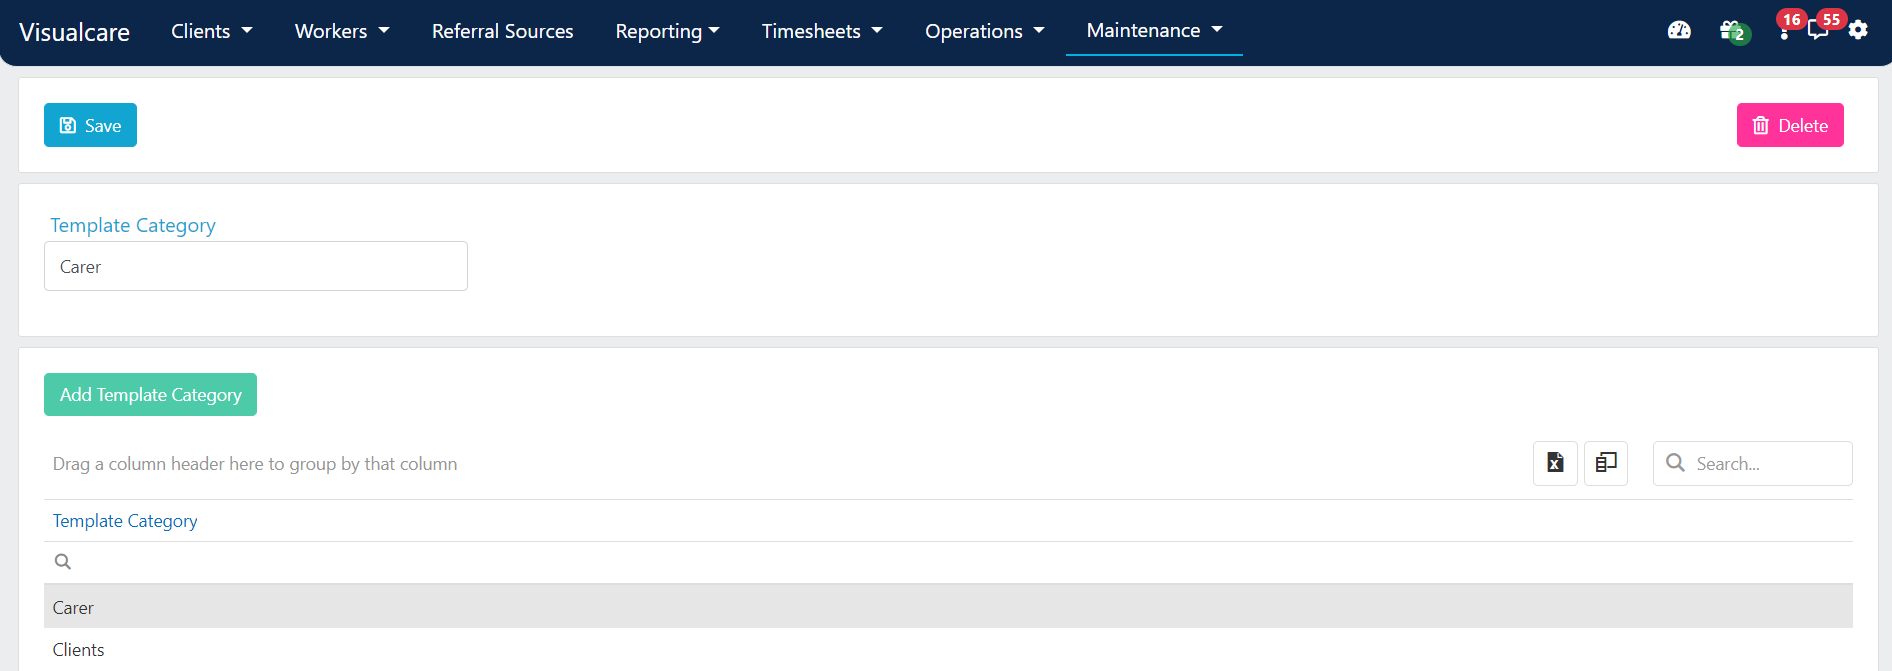This screenshot has width=1892, height=671.
Task: Expand the Reporting menu
Action: (667, 31)
